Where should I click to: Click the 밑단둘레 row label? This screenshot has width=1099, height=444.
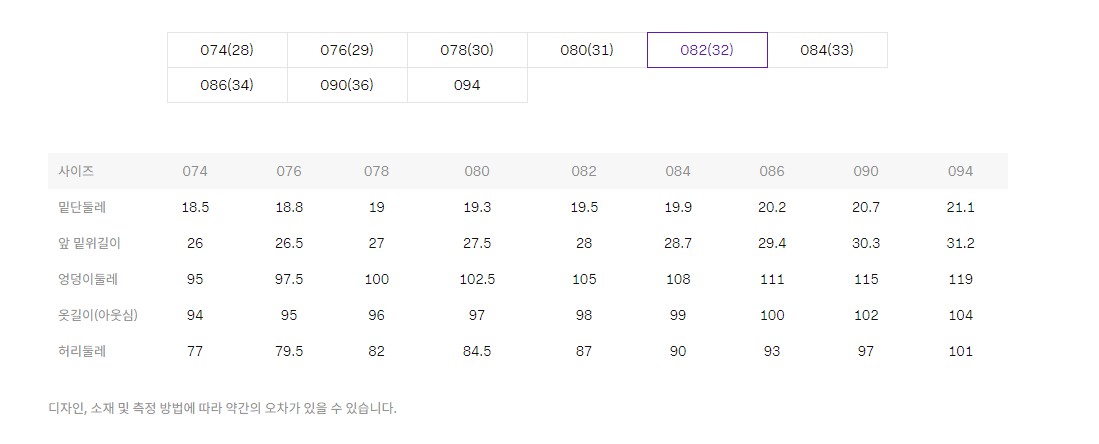point(82,207)
